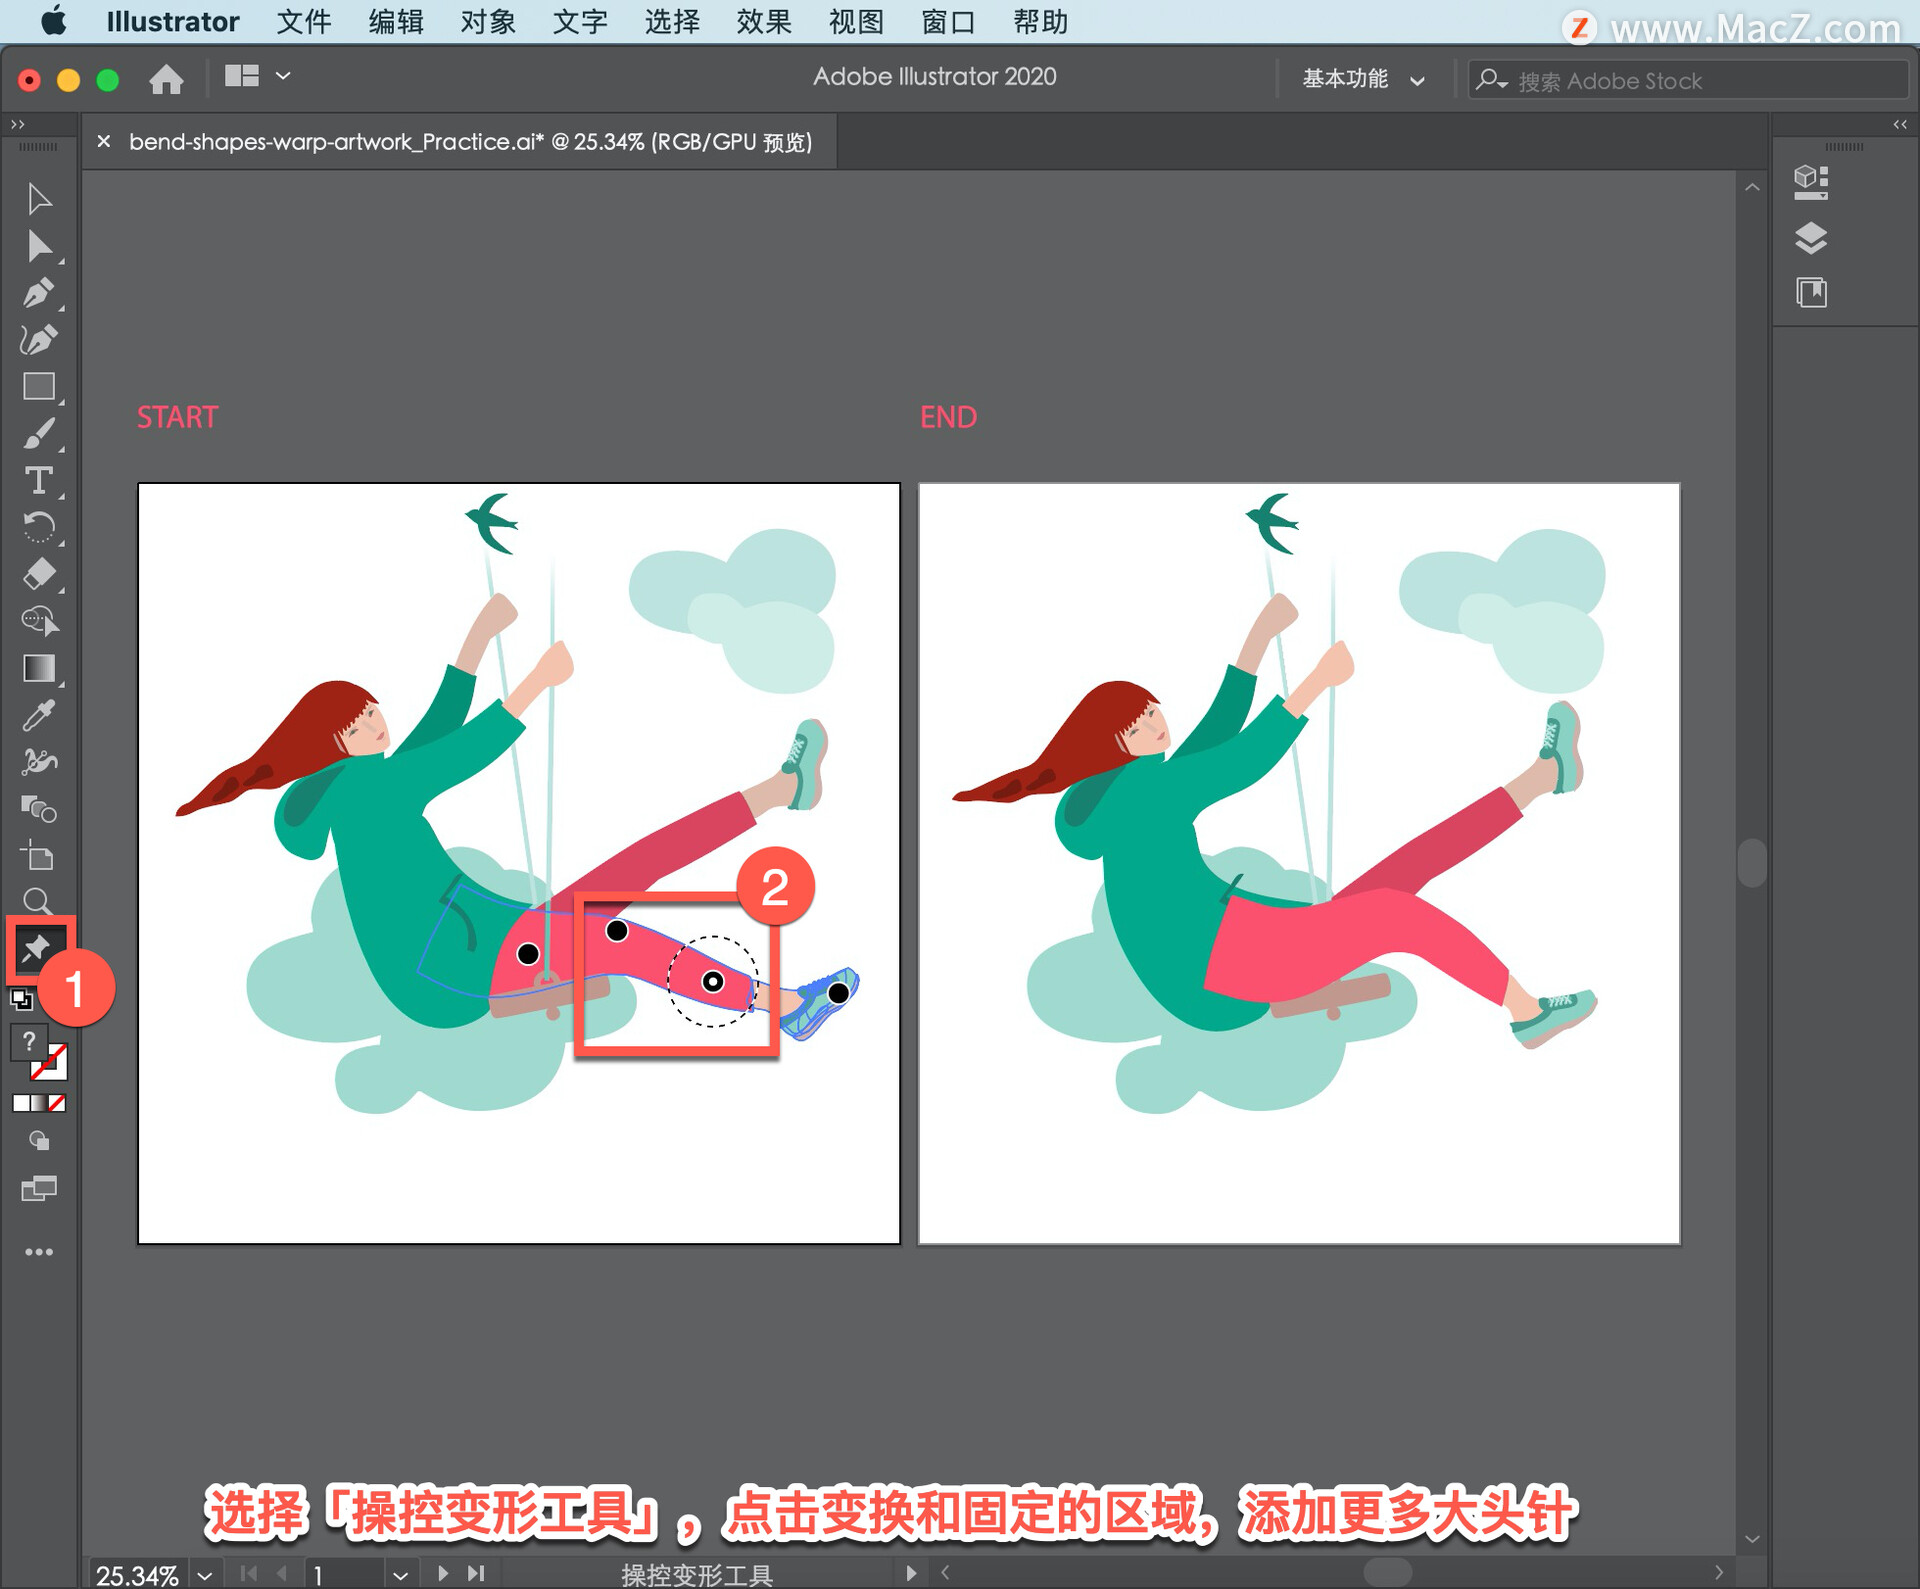Click the vertical scrollbar thumb
The width and height of the screenshot is (1920, 1589).
1751,862
